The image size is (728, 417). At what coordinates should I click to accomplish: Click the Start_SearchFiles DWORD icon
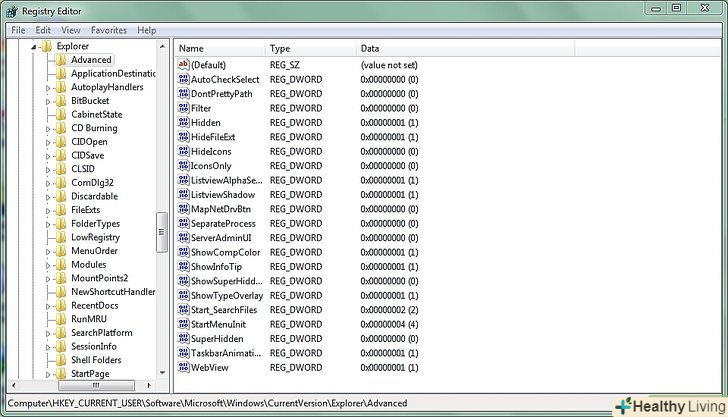pos(183,309)
